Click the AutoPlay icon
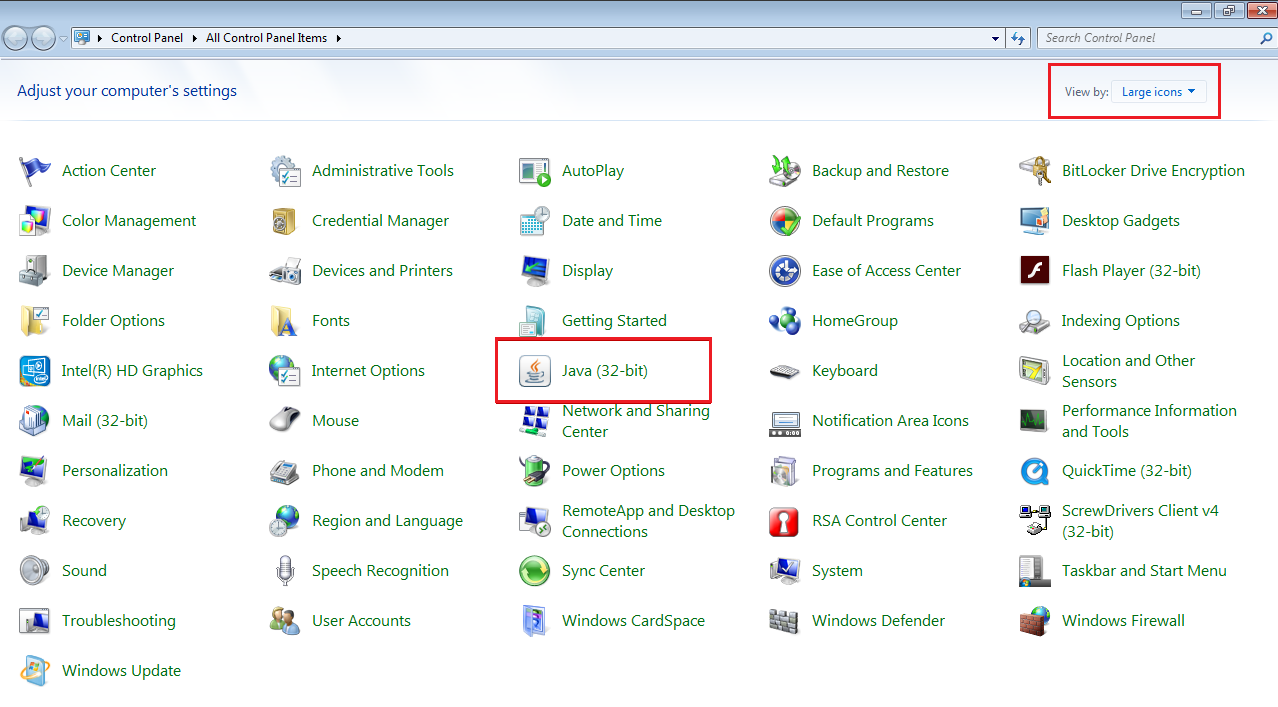This screenshot has width=1278, height=707. pyautogui.click(x=535, y=171)
